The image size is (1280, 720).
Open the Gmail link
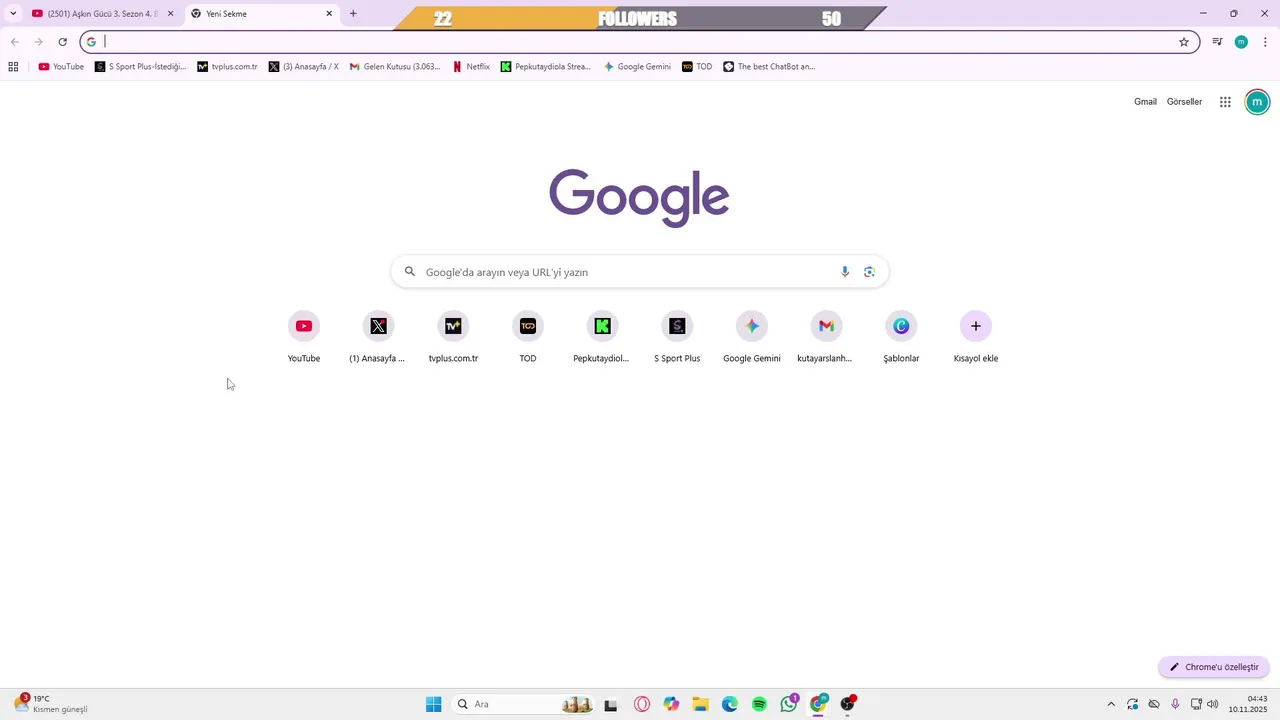pyautogui.click(x=1145, y=102)
